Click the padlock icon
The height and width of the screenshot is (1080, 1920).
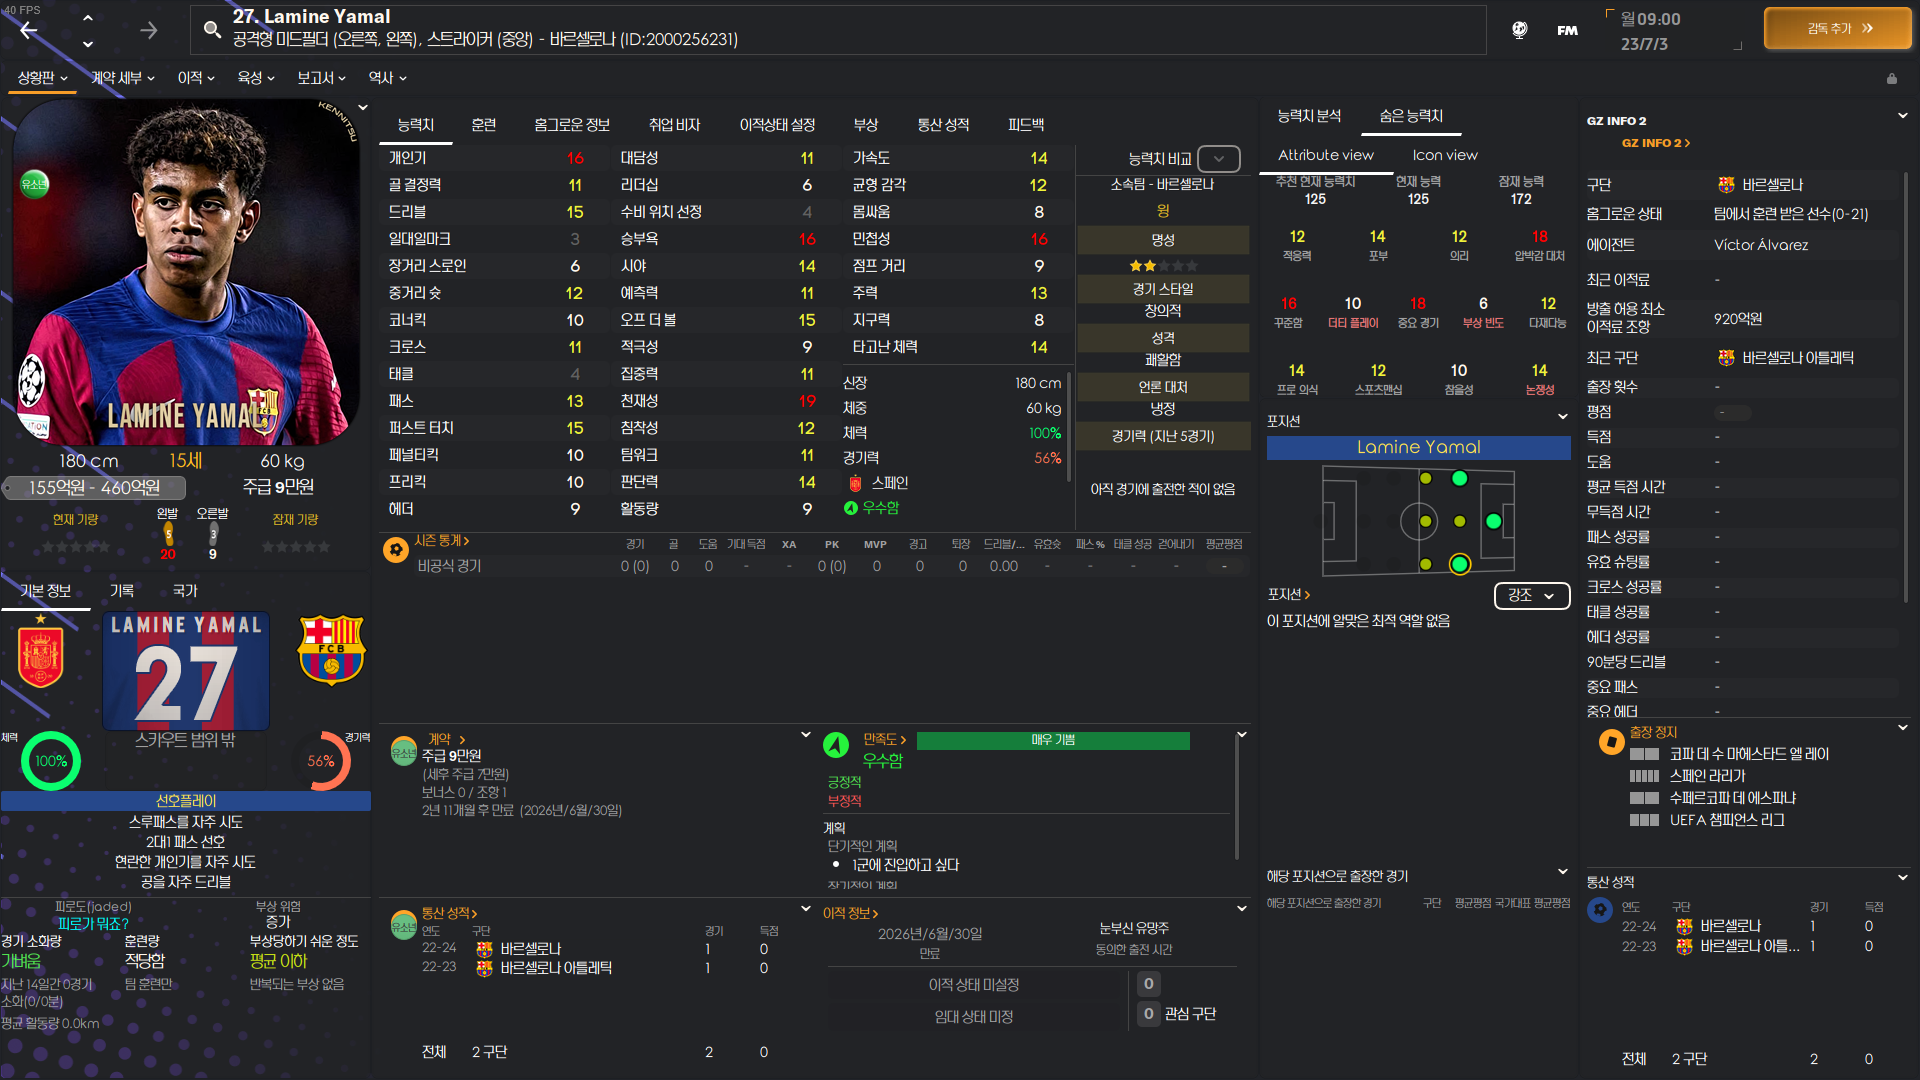(x=1891, y=78)
